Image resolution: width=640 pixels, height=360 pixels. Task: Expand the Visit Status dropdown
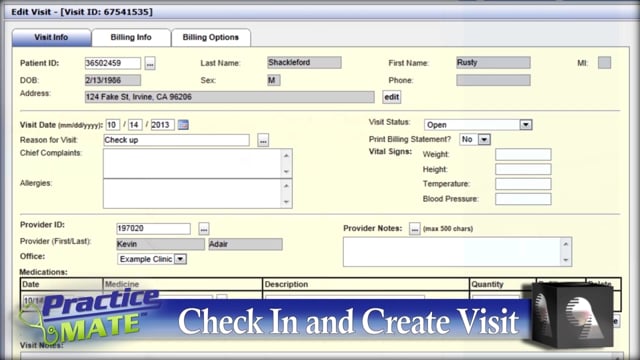click(x=526, y=124)
